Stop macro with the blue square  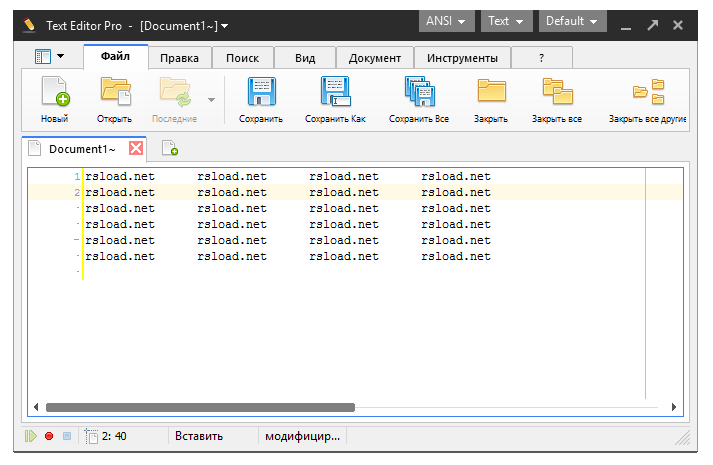pyautogui.click(x=67, y=436)
